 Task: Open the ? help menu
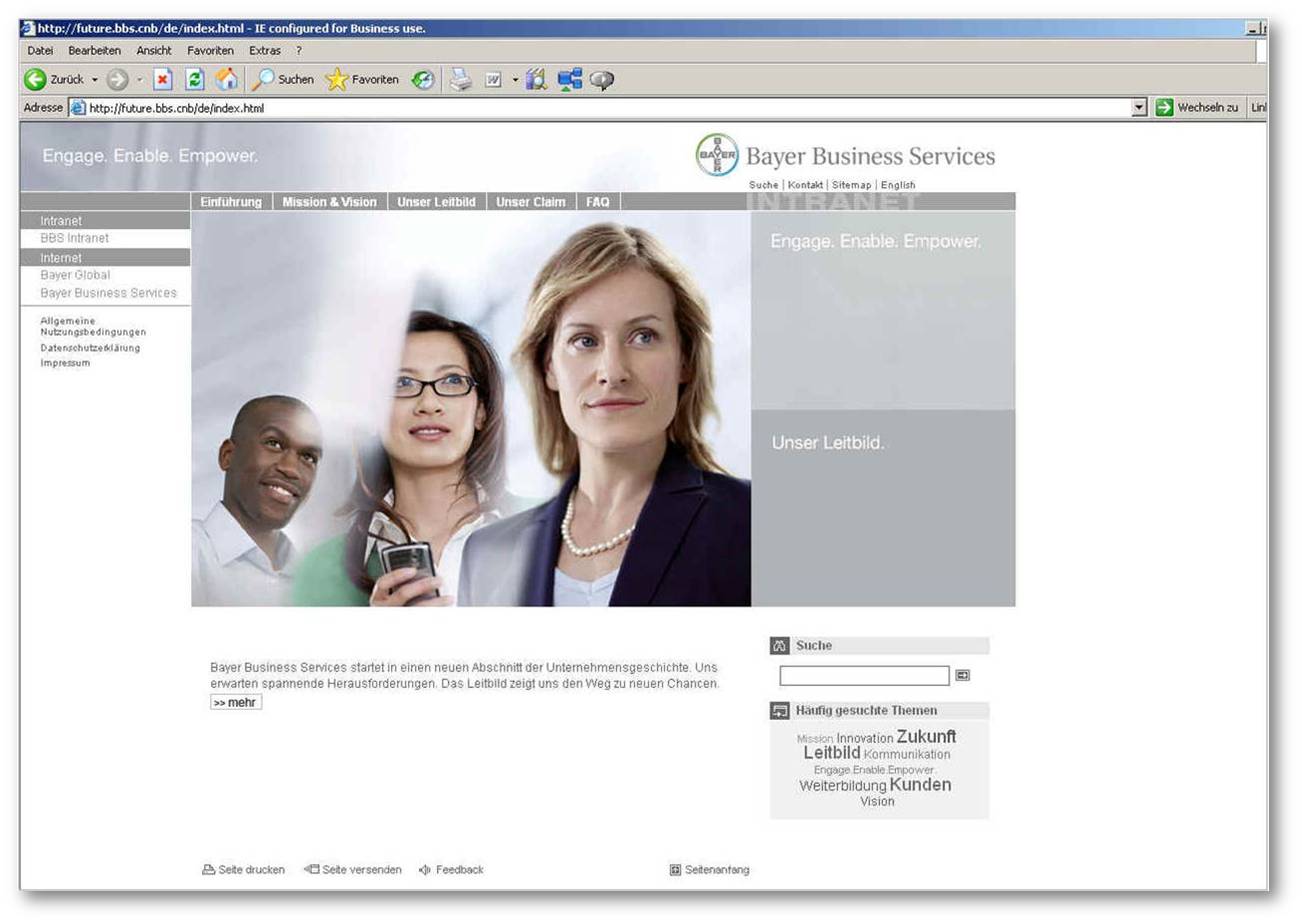point(298,50)
